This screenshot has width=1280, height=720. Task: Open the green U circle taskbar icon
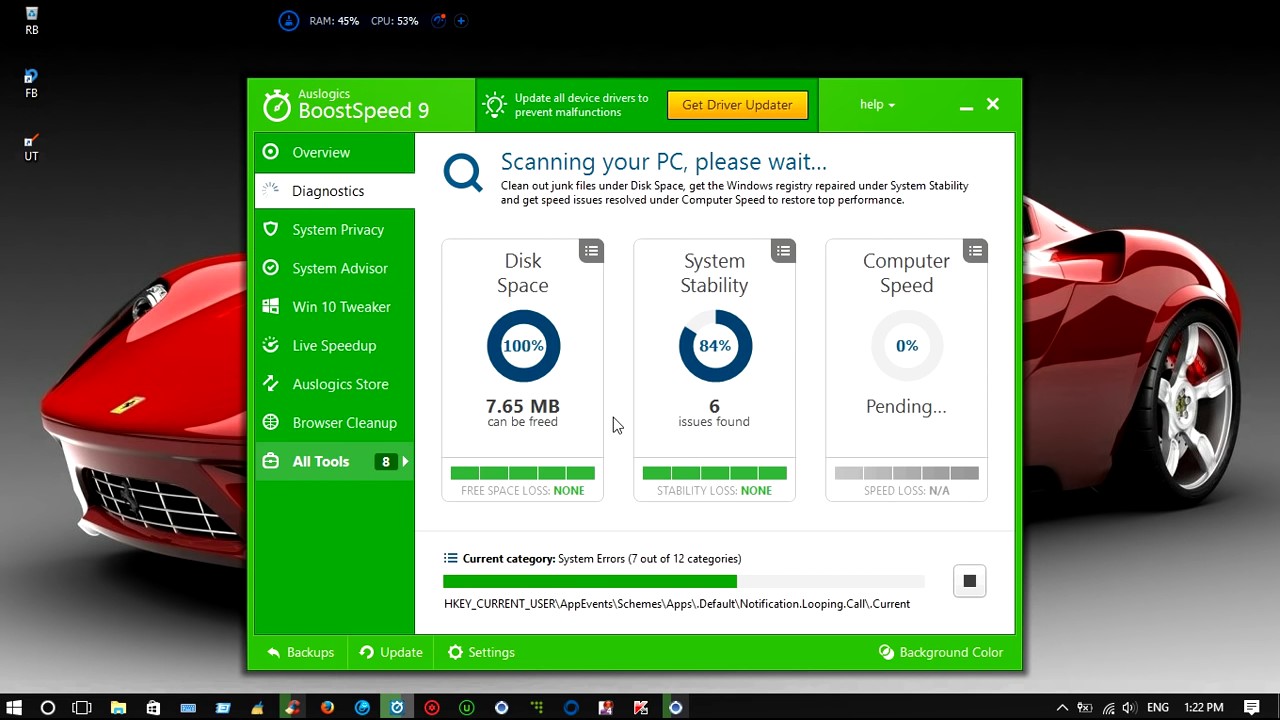click(466, 707)
